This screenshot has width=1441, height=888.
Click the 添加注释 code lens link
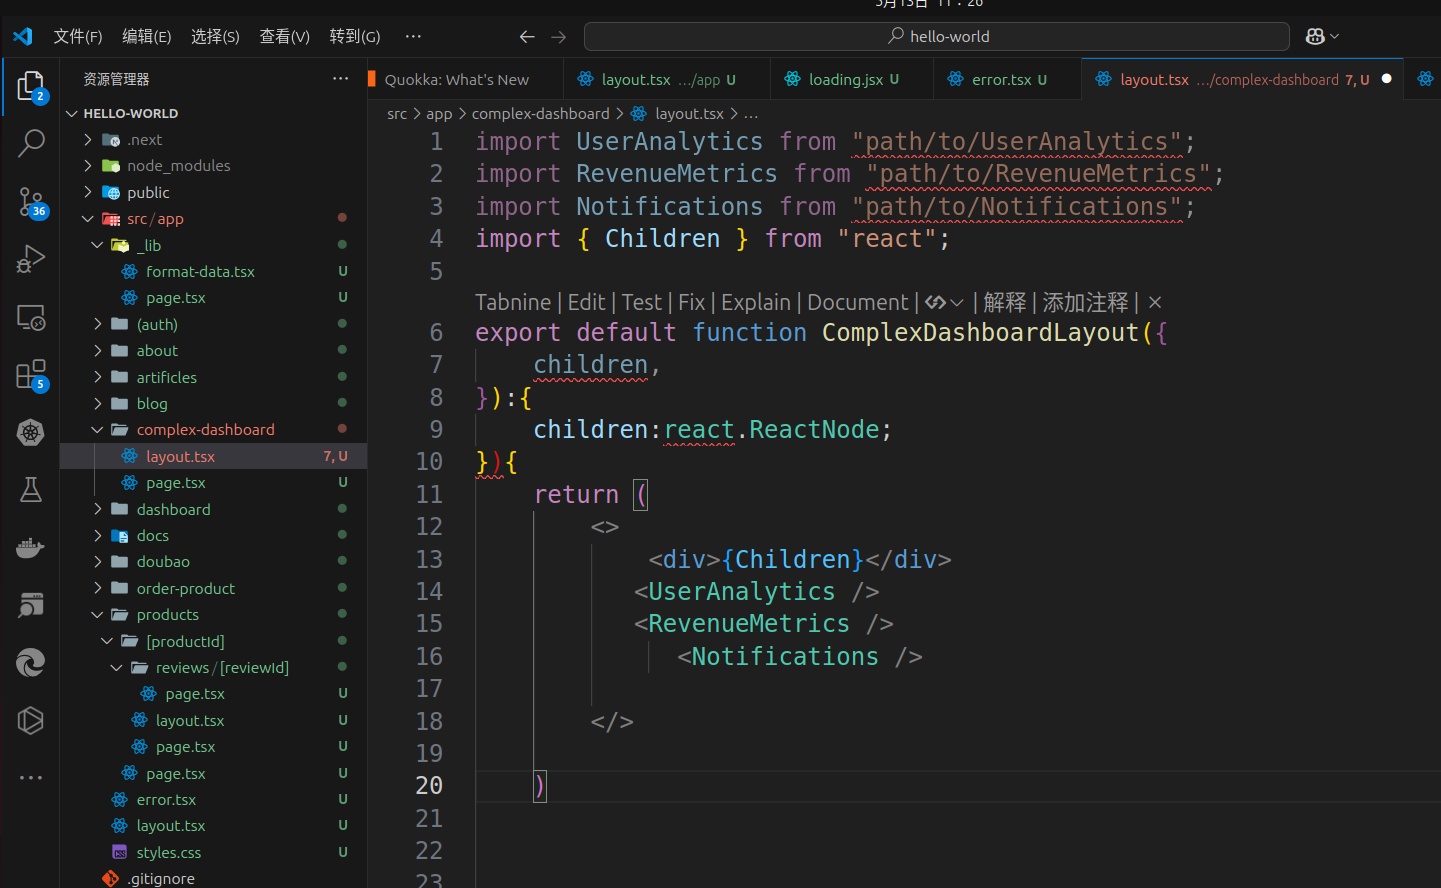(1085, 303)
